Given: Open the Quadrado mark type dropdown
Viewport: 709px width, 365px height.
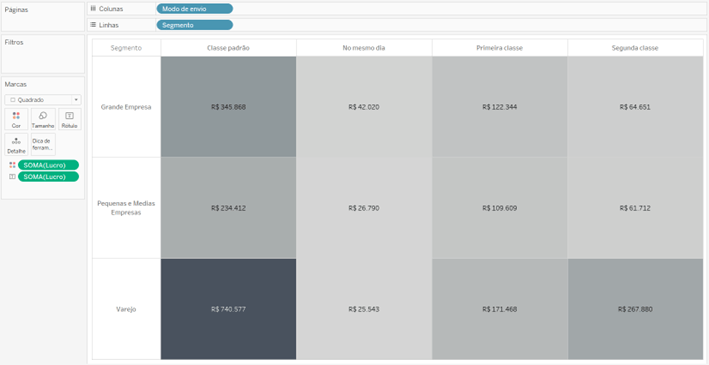Looking at the screenshot, I should (x=43, y=100).
